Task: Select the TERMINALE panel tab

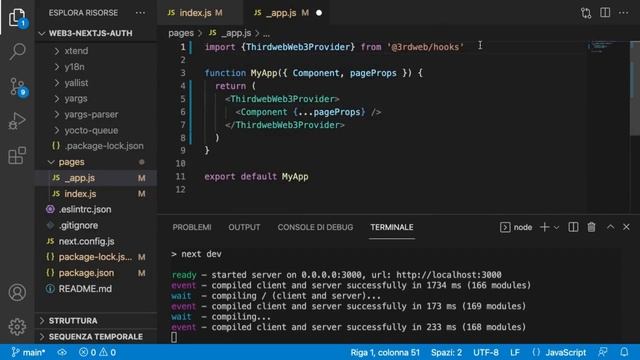Action: point(392,227)
